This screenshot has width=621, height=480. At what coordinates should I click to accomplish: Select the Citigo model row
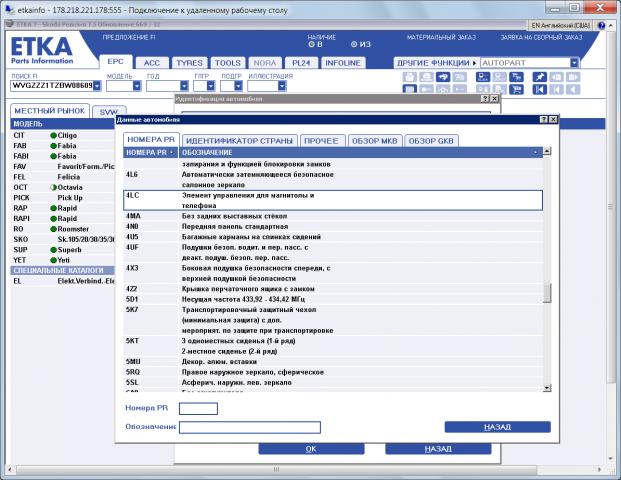[63, 135]
